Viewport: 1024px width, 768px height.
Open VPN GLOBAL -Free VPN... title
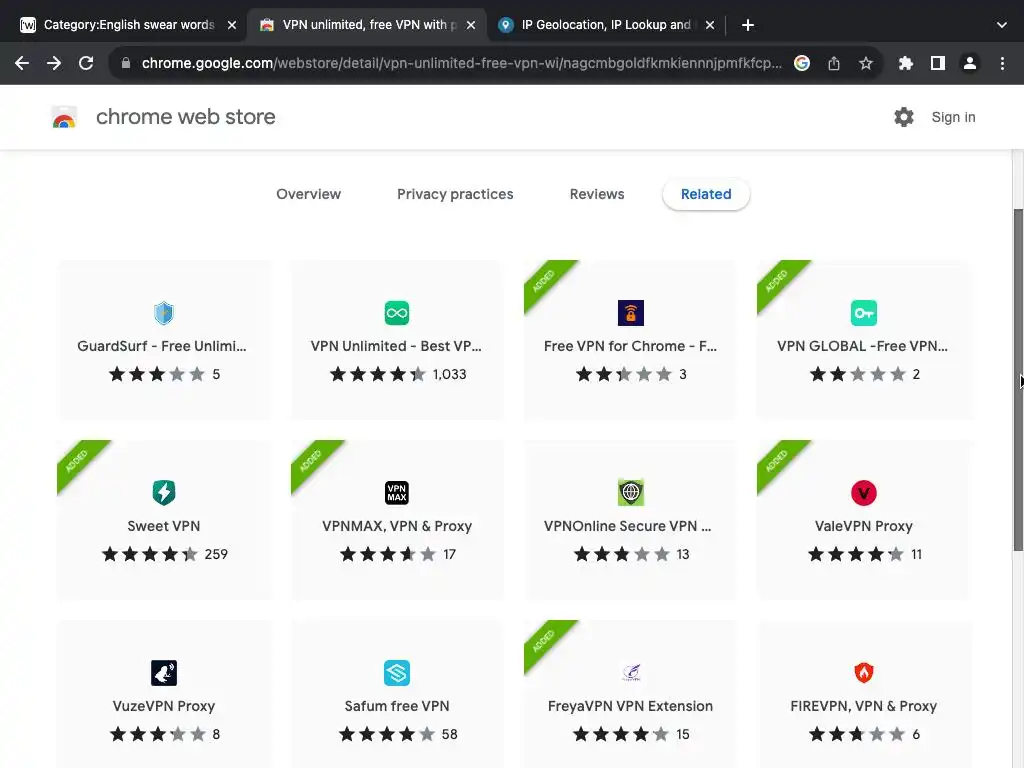tap(862, 346)
